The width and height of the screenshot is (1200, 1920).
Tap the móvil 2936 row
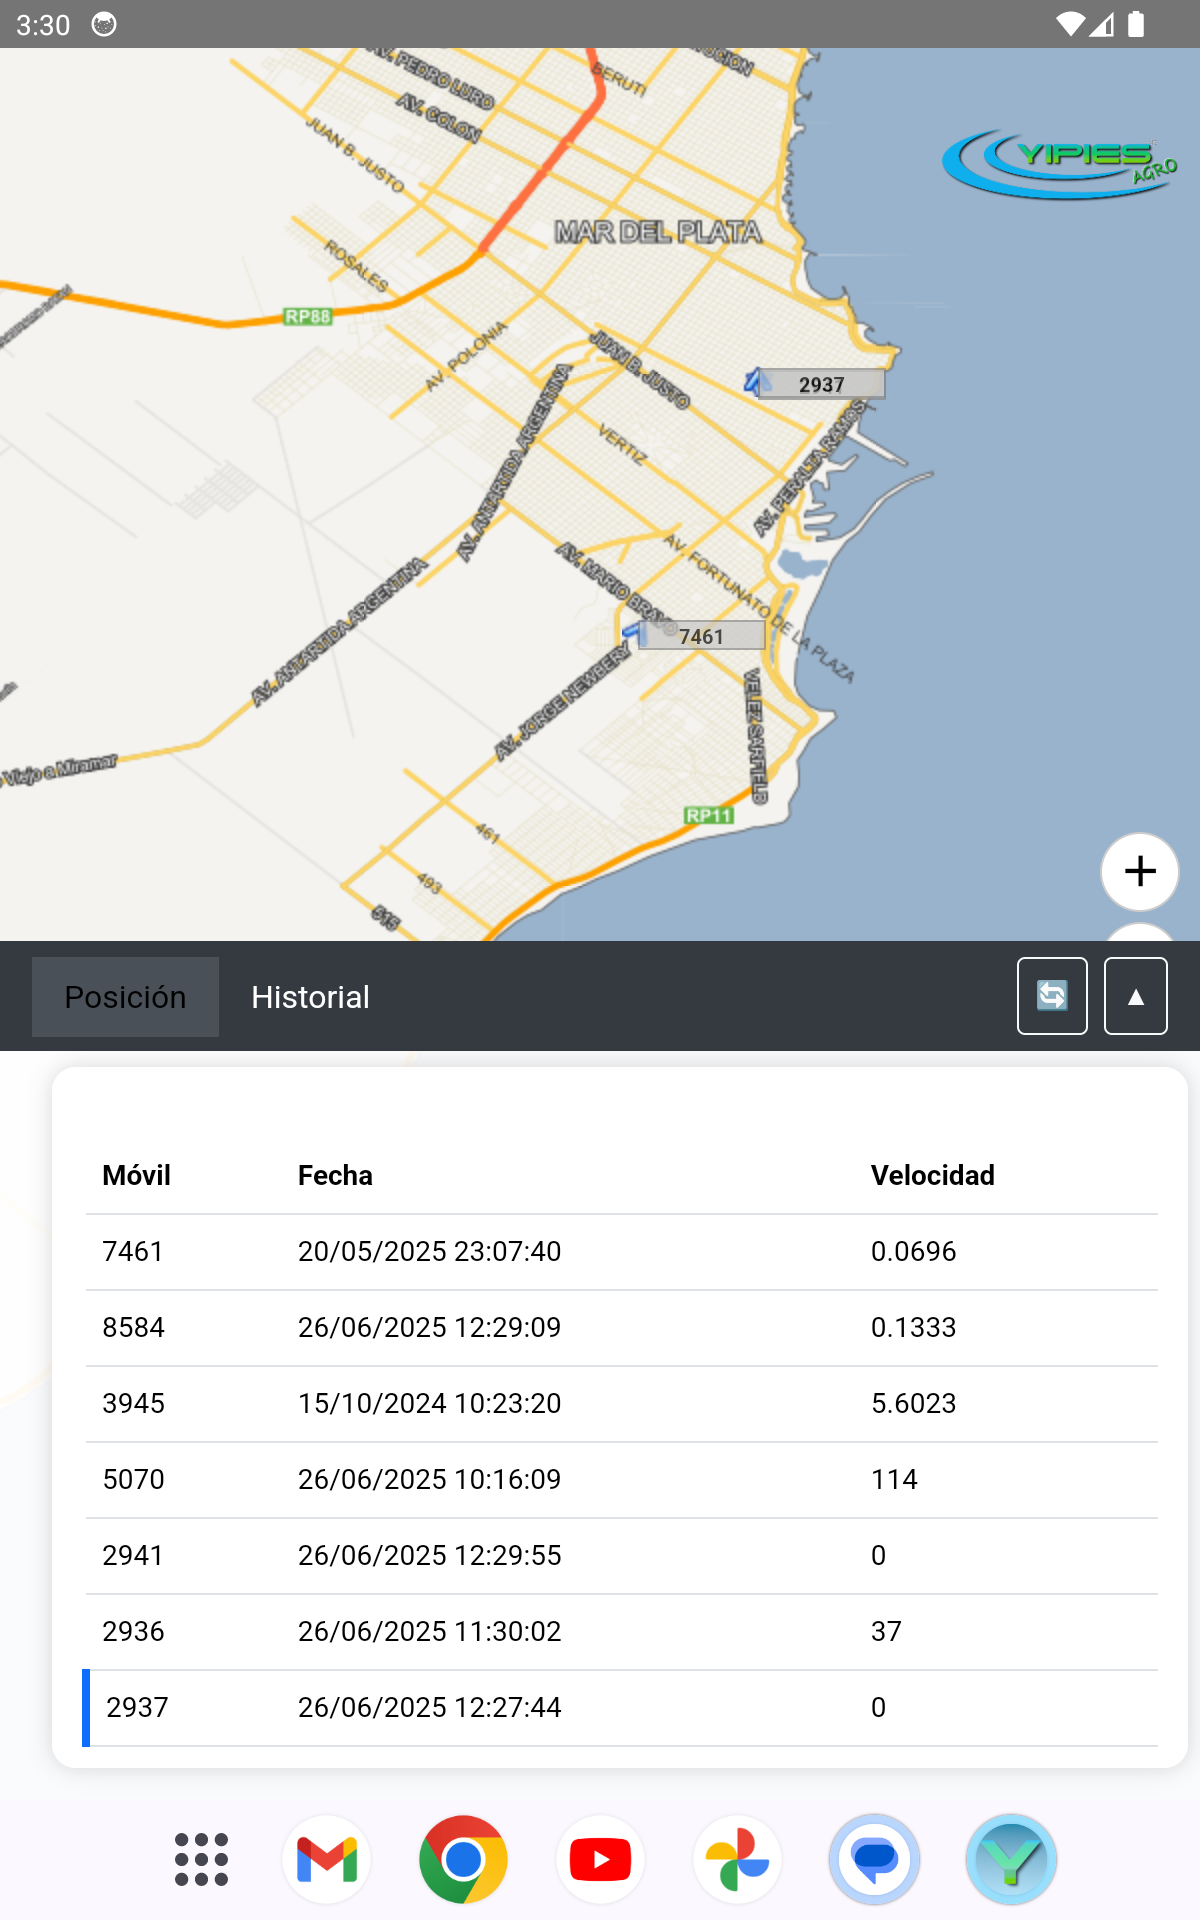(620, 1631)
